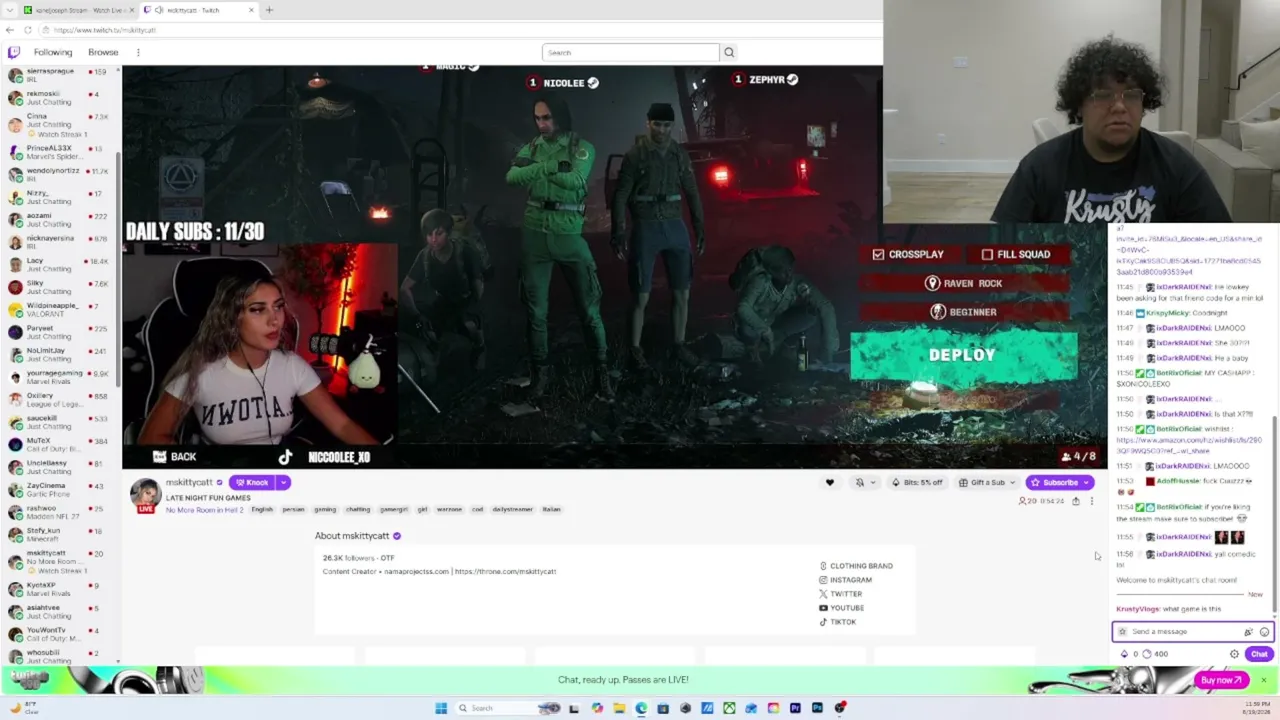Dismiss the Passes banner with X
The height and width of the screenshot is (720, 1280).
(1263, 680)
